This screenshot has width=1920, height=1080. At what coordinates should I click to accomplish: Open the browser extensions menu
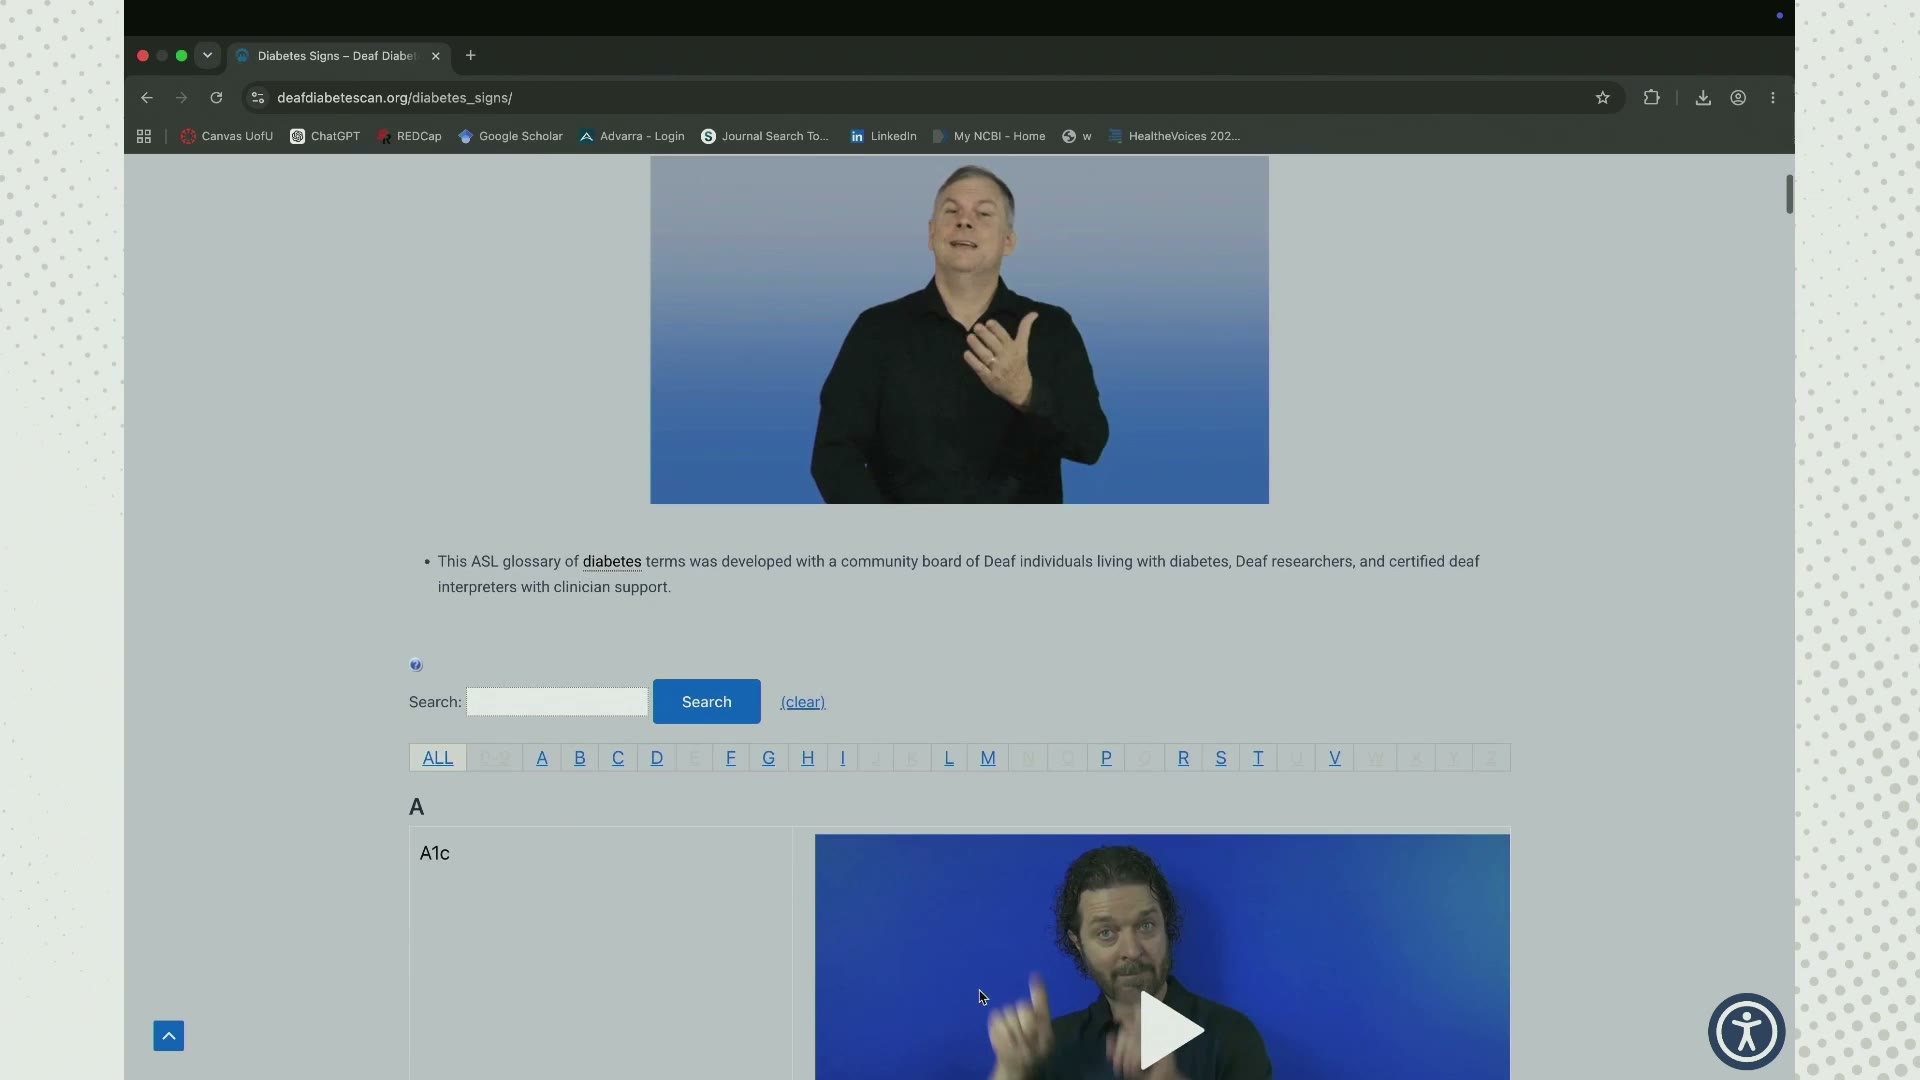(x=1652, y=98)
